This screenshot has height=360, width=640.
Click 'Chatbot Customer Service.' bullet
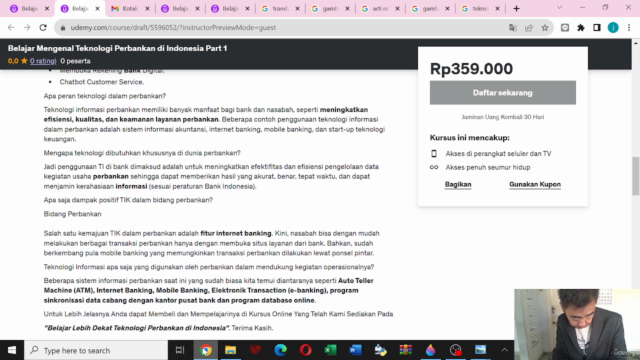(102, 82)
